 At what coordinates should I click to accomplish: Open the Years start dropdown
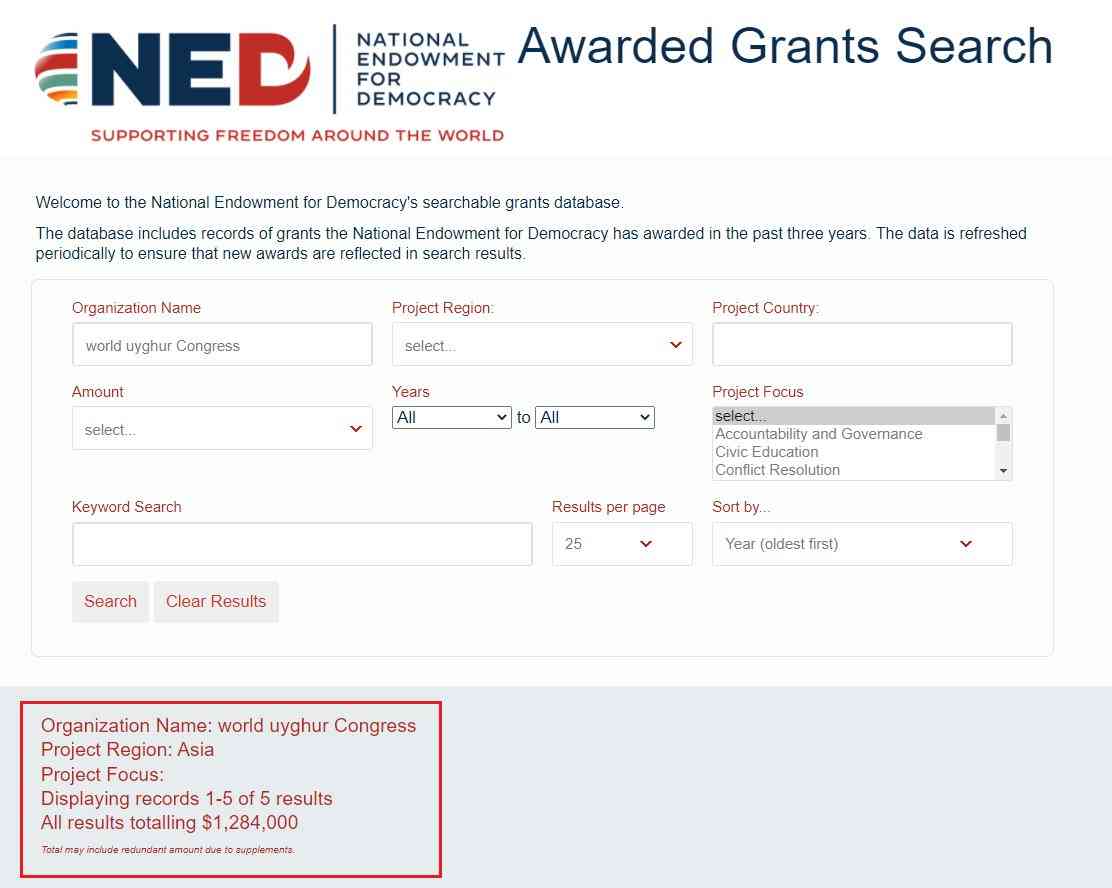tap(451, 418)
